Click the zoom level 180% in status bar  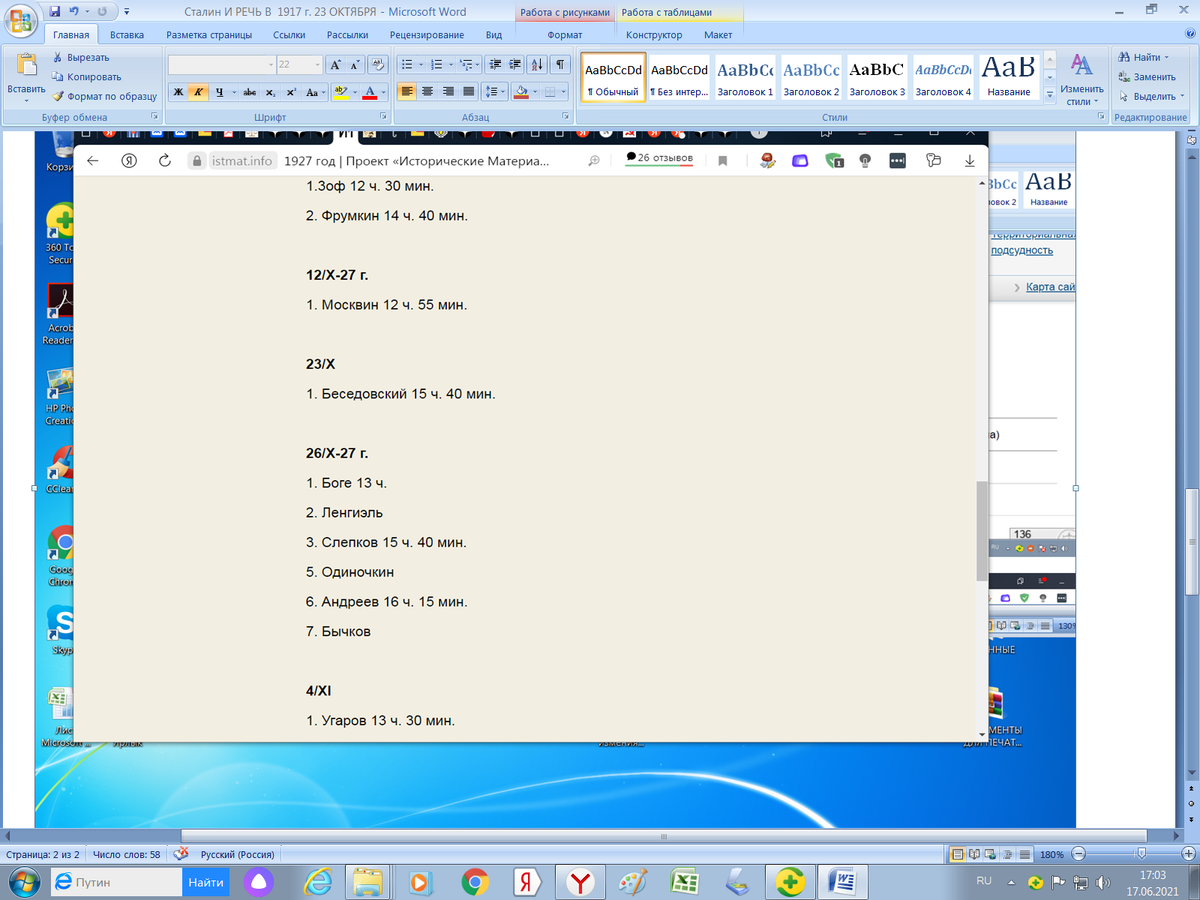point(1051,855)
